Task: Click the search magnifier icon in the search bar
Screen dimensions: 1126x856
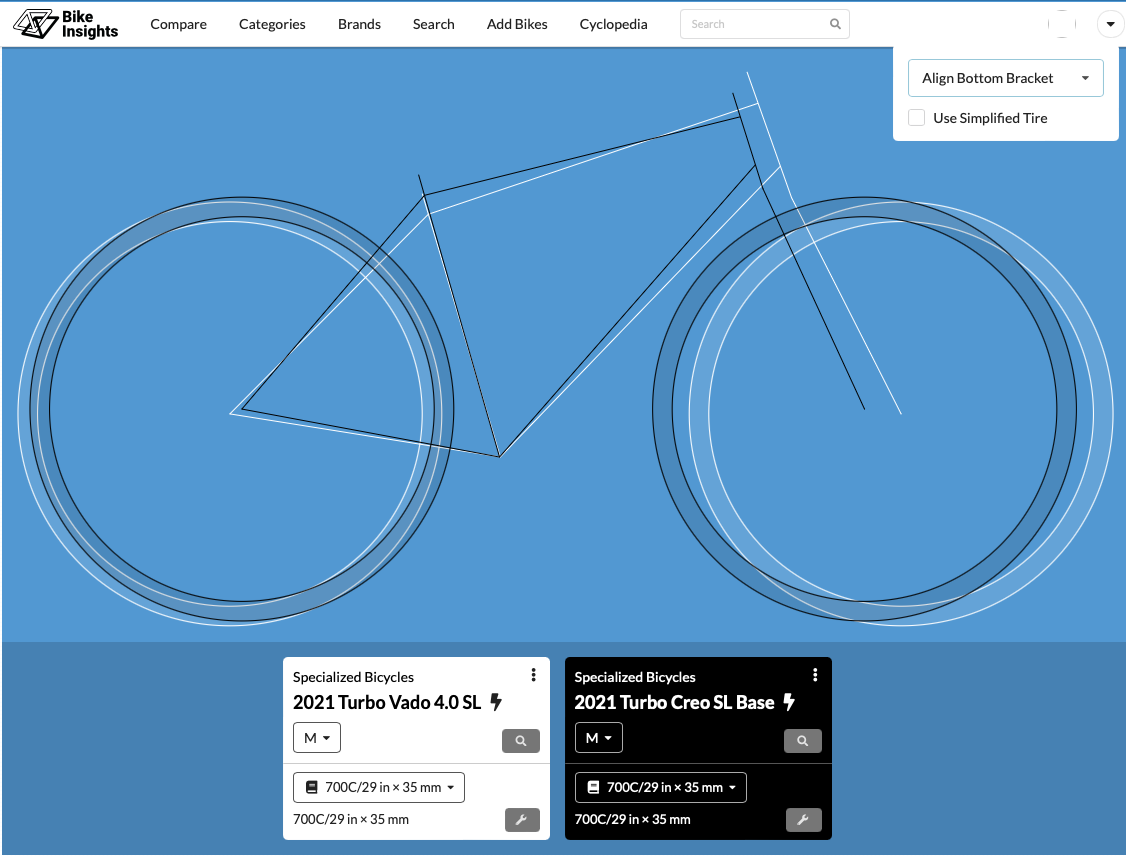Action: pos(835,24)
